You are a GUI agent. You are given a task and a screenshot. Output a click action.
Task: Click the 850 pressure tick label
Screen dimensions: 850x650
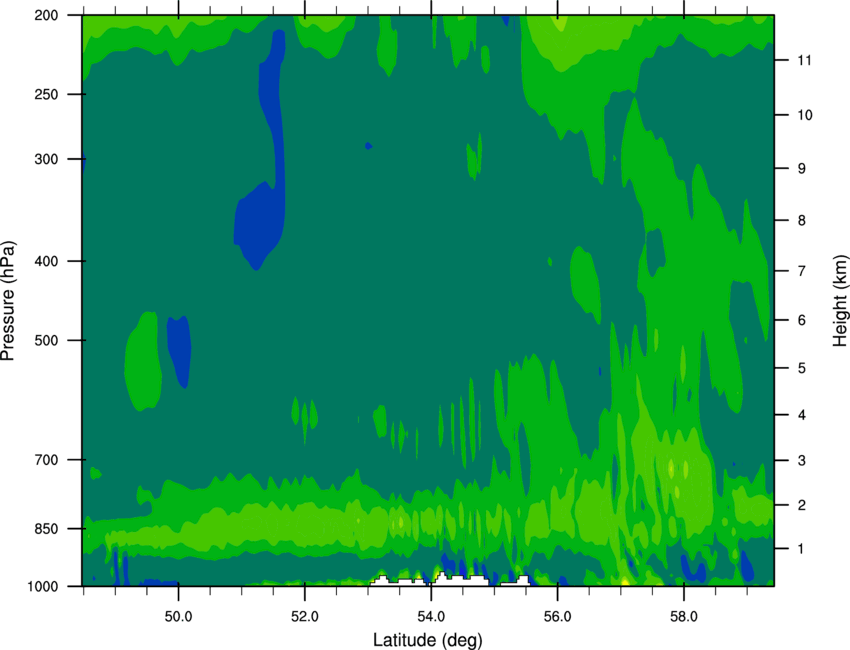point(46,529)
